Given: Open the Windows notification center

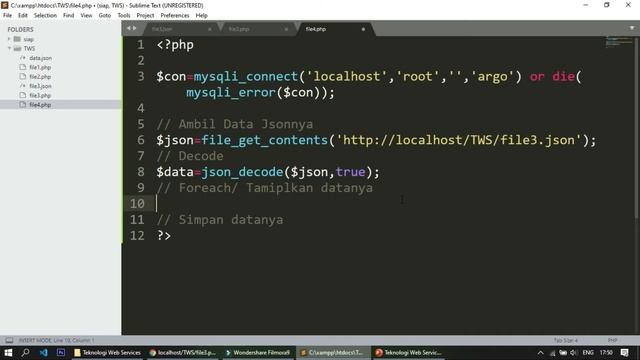Looking at the screenshot, I should [x=624, y=353].
